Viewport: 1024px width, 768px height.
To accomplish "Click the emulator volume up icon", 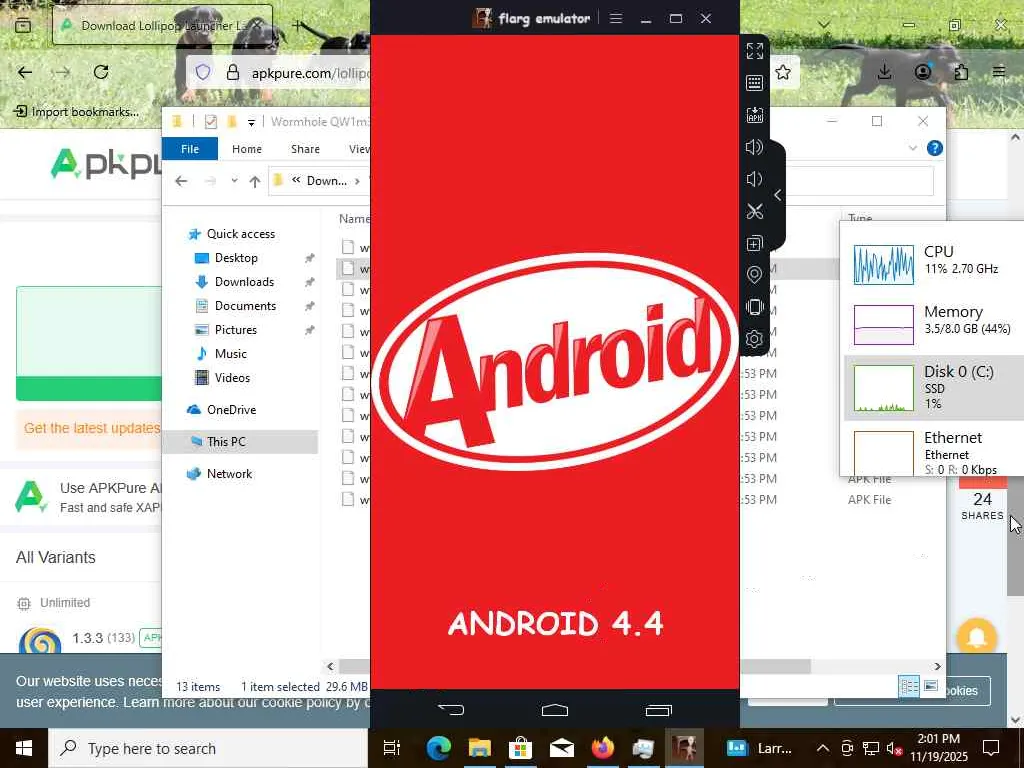I will click(x=754, y=147).
